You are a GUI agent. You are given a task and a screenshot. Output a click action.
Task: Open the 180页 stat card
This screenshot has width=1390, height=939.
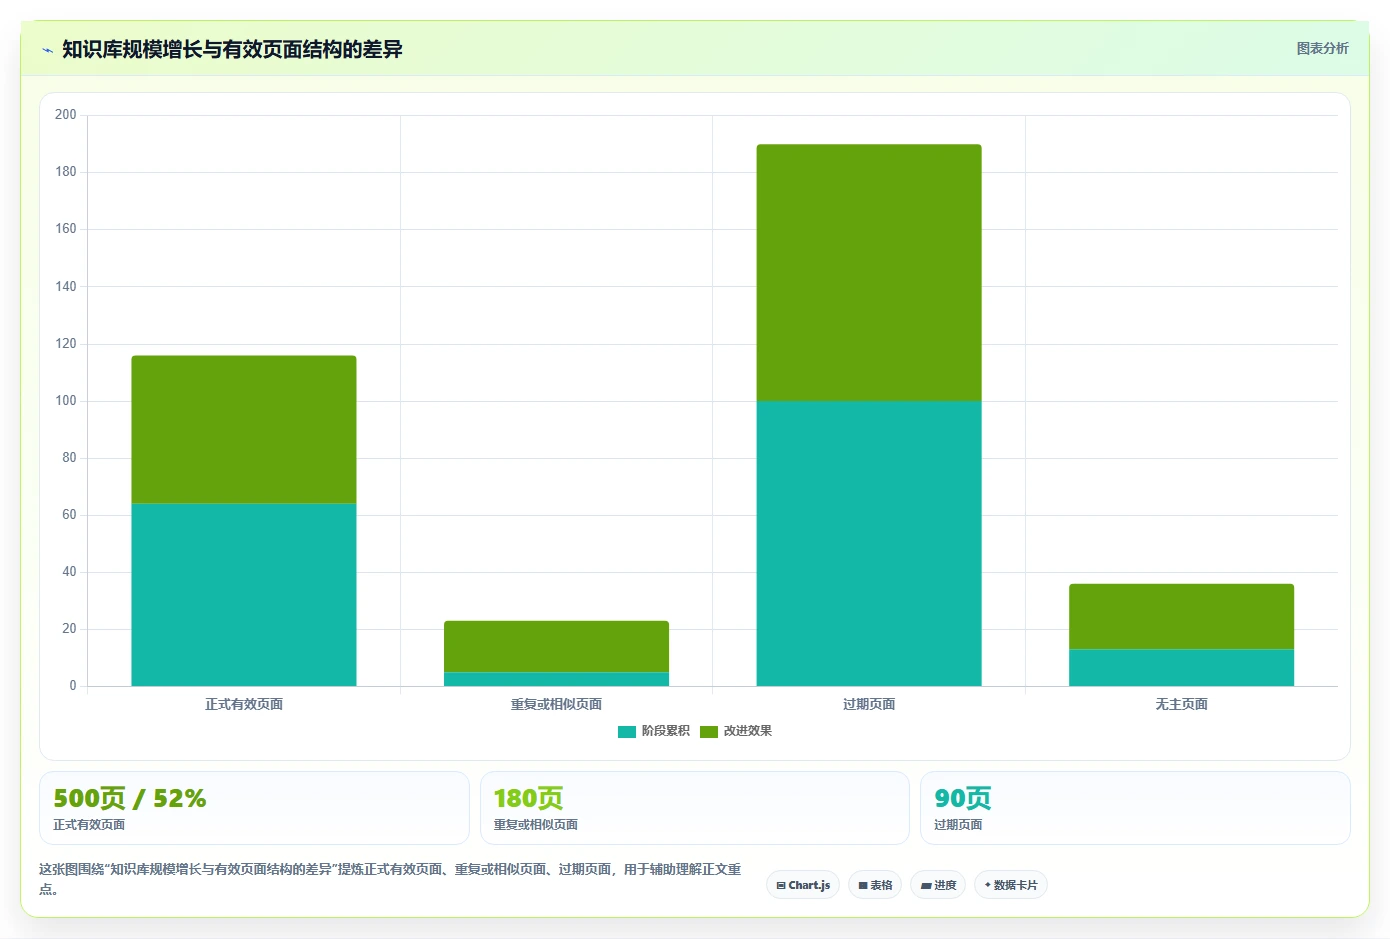pyautogui.click(x=695, y=808)
